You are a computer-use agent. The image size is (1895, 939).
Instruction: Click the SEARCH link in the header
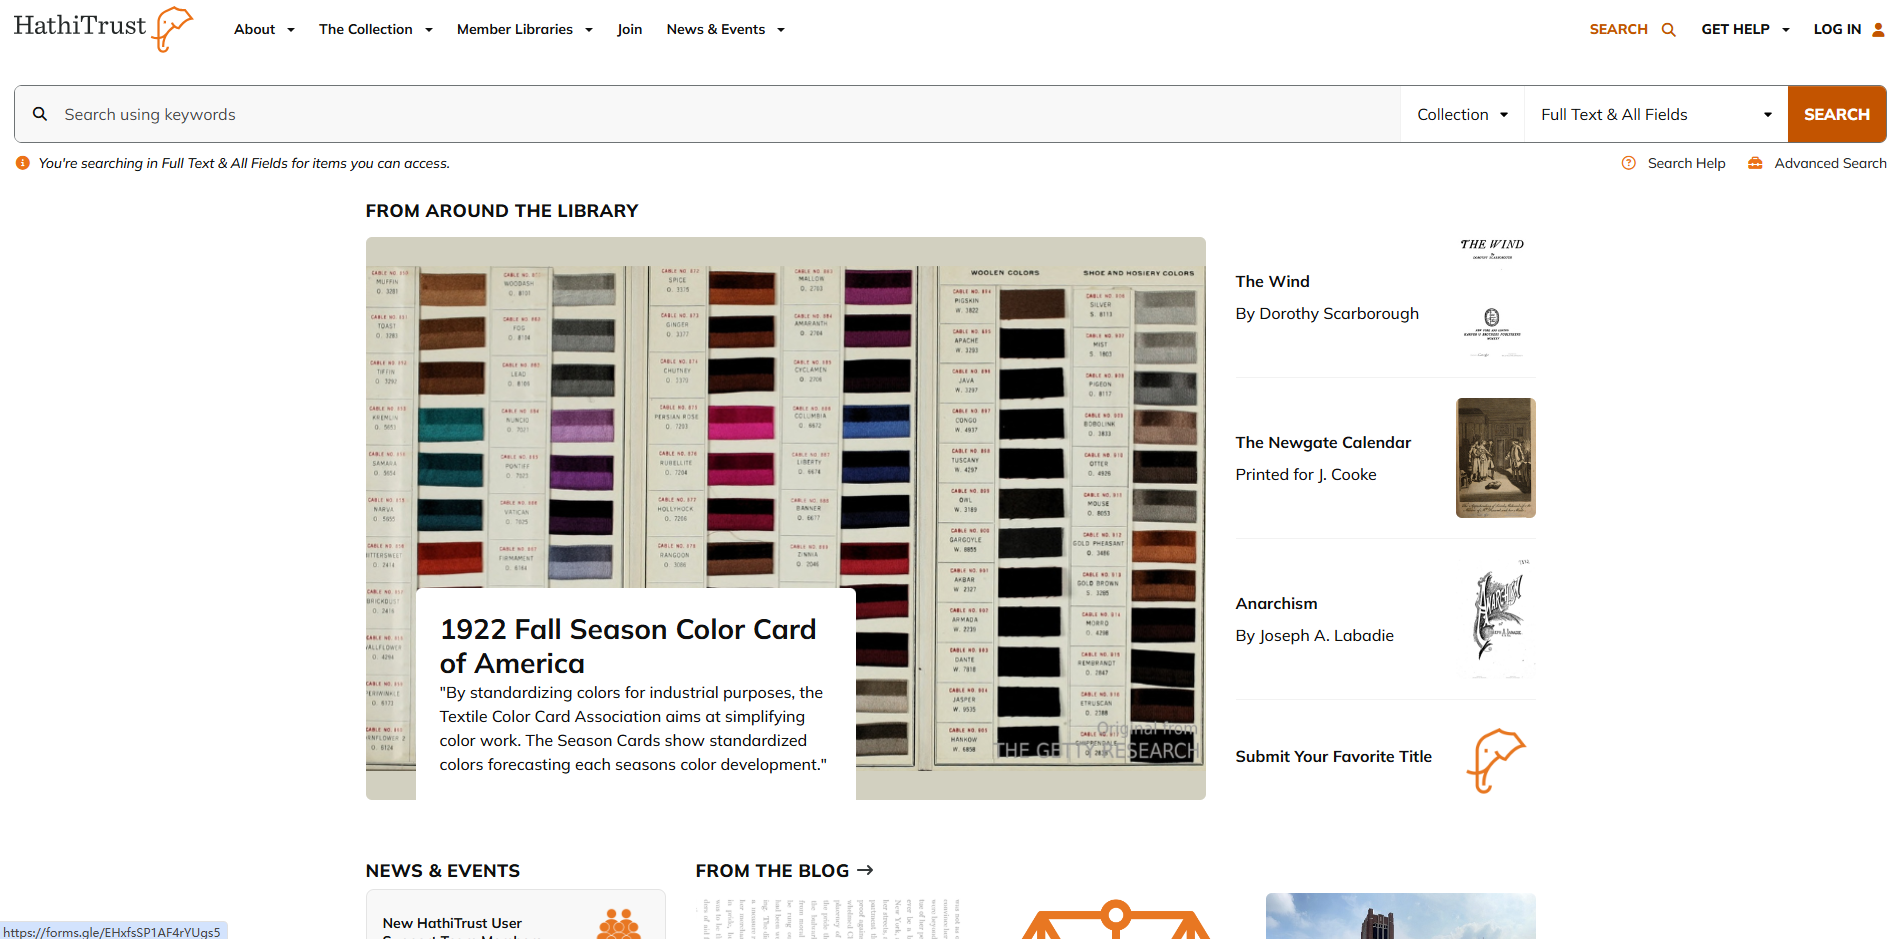coord(1632,29)
